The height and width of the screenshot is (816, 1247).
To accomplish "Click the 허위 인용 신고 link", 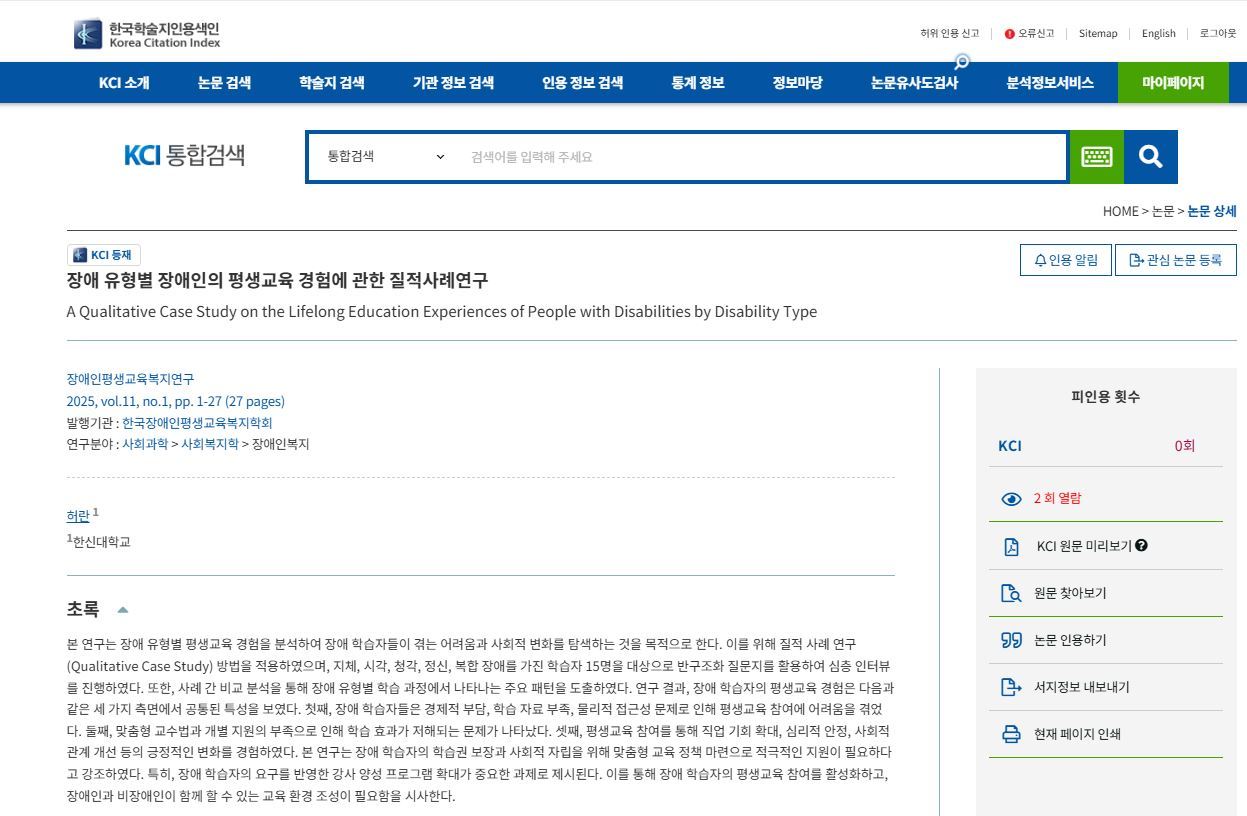I will coord(950,34).
